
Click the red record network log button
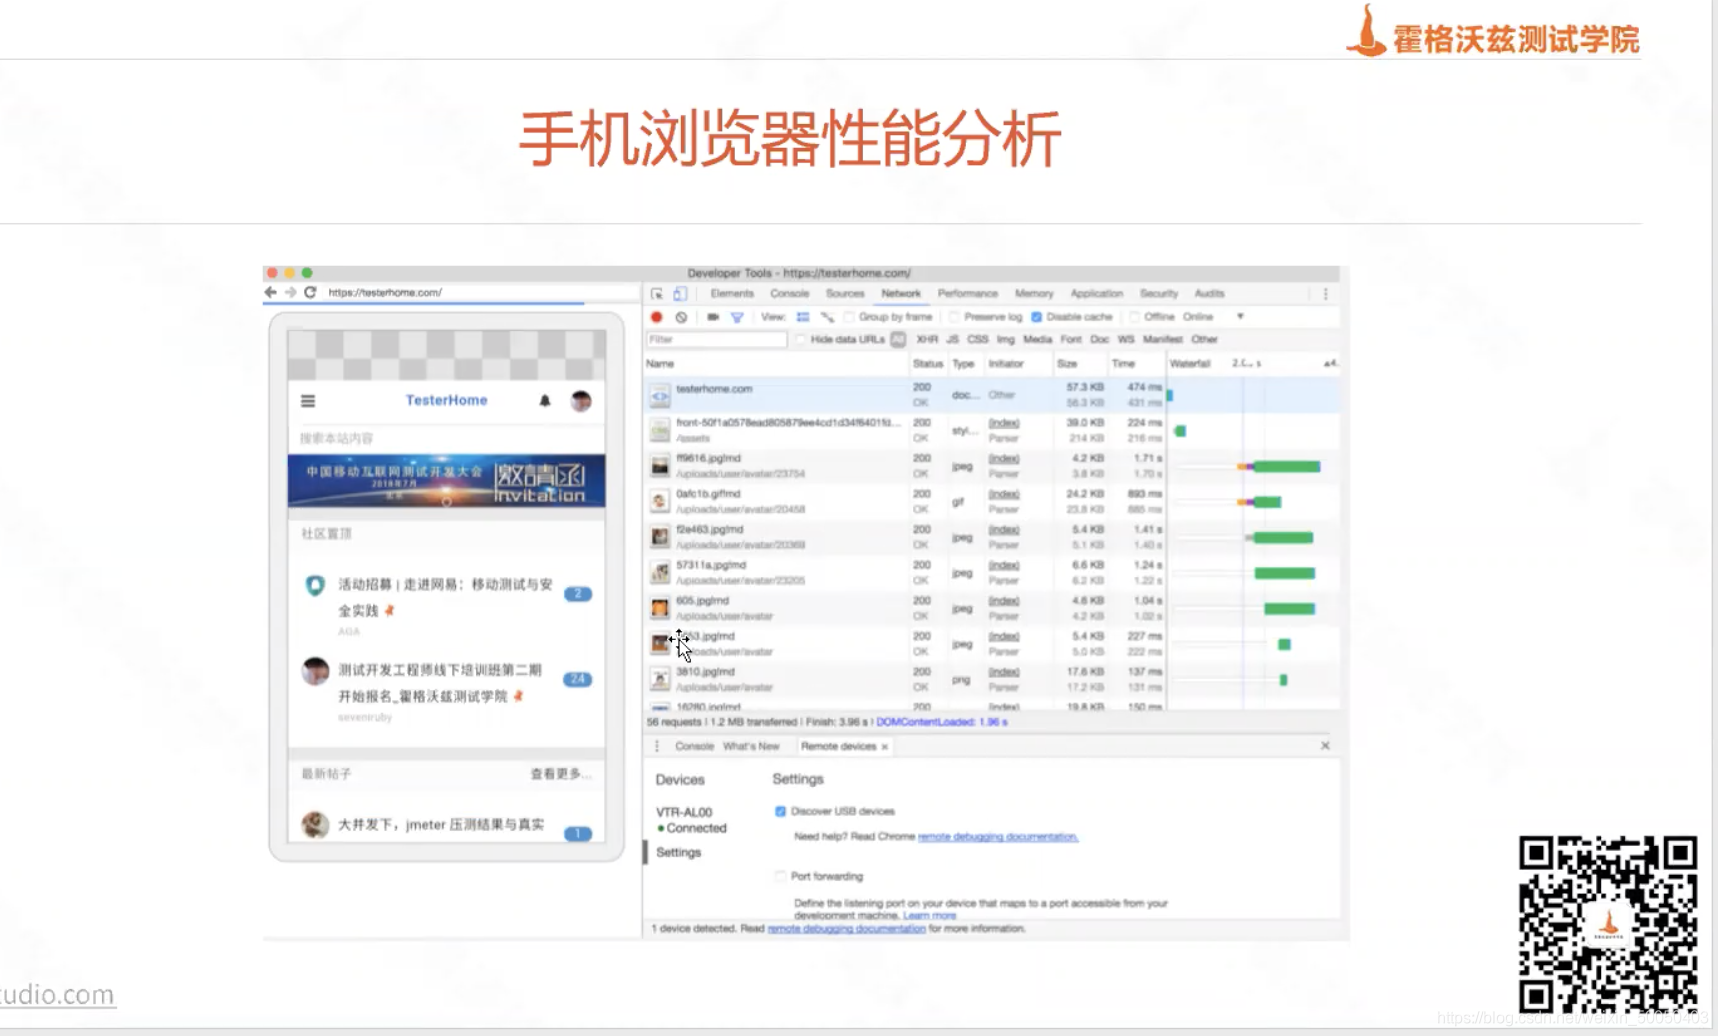click(x=657, y=317)
